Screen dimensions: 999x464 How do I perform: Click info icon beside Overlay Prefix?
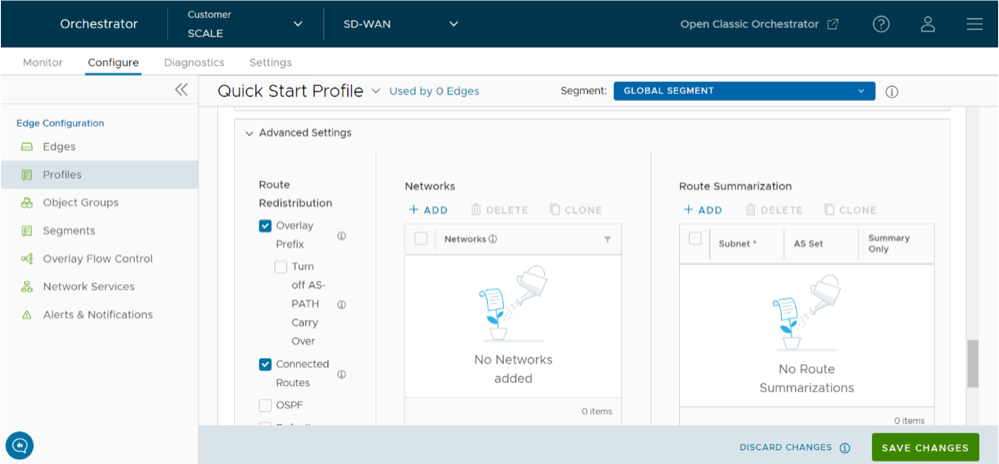[341, 236]
